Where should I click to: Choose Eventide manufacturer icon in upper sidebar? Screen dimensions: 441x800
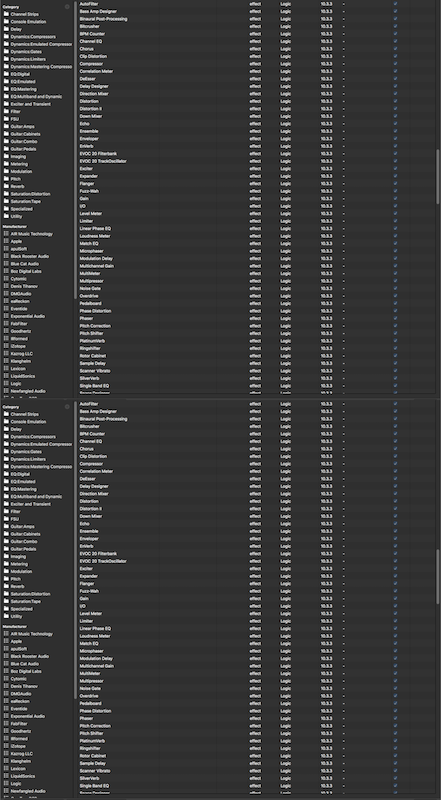[x=6, y=309]
